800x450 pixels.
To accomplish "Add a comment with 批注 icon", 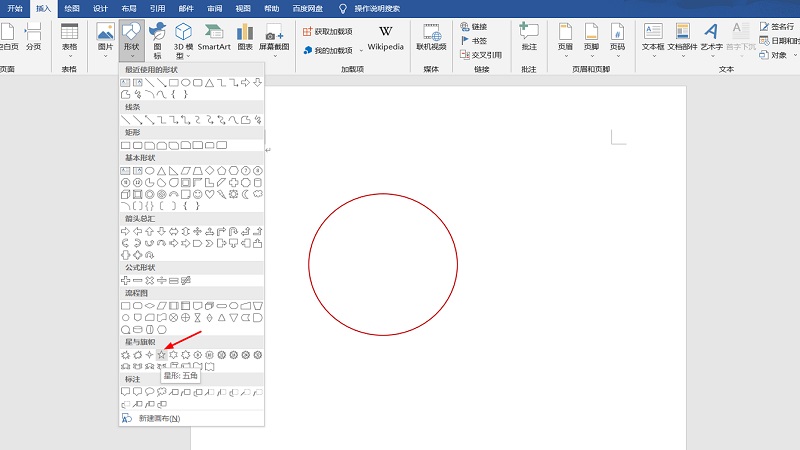I will click(x=529, y=36).
